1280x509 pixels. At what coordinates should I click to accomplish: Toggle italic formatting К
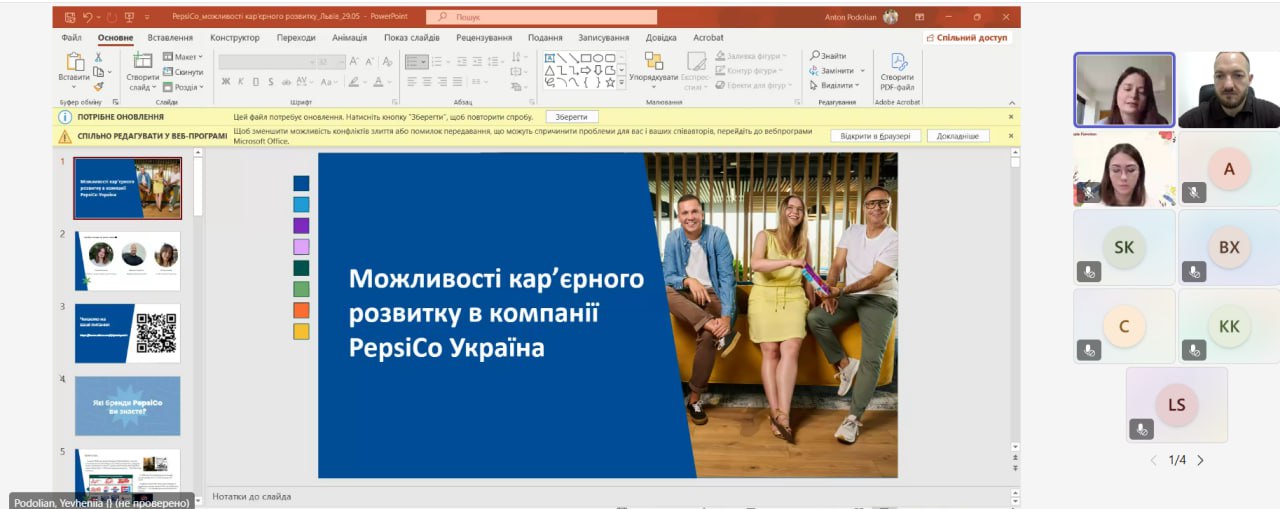point(241,82)
